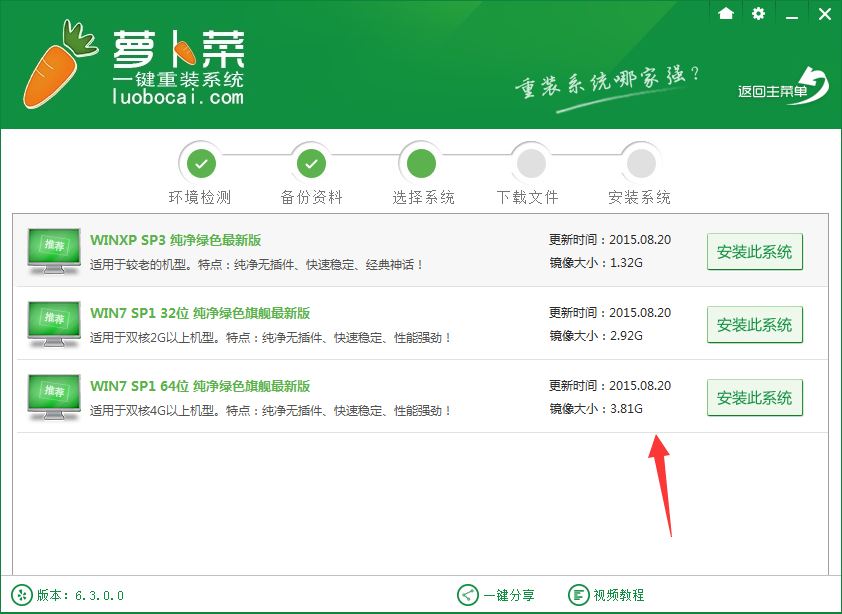842x614 pixels.
Task: Select the 备份资料 step indicator
Action: (311, 162)
